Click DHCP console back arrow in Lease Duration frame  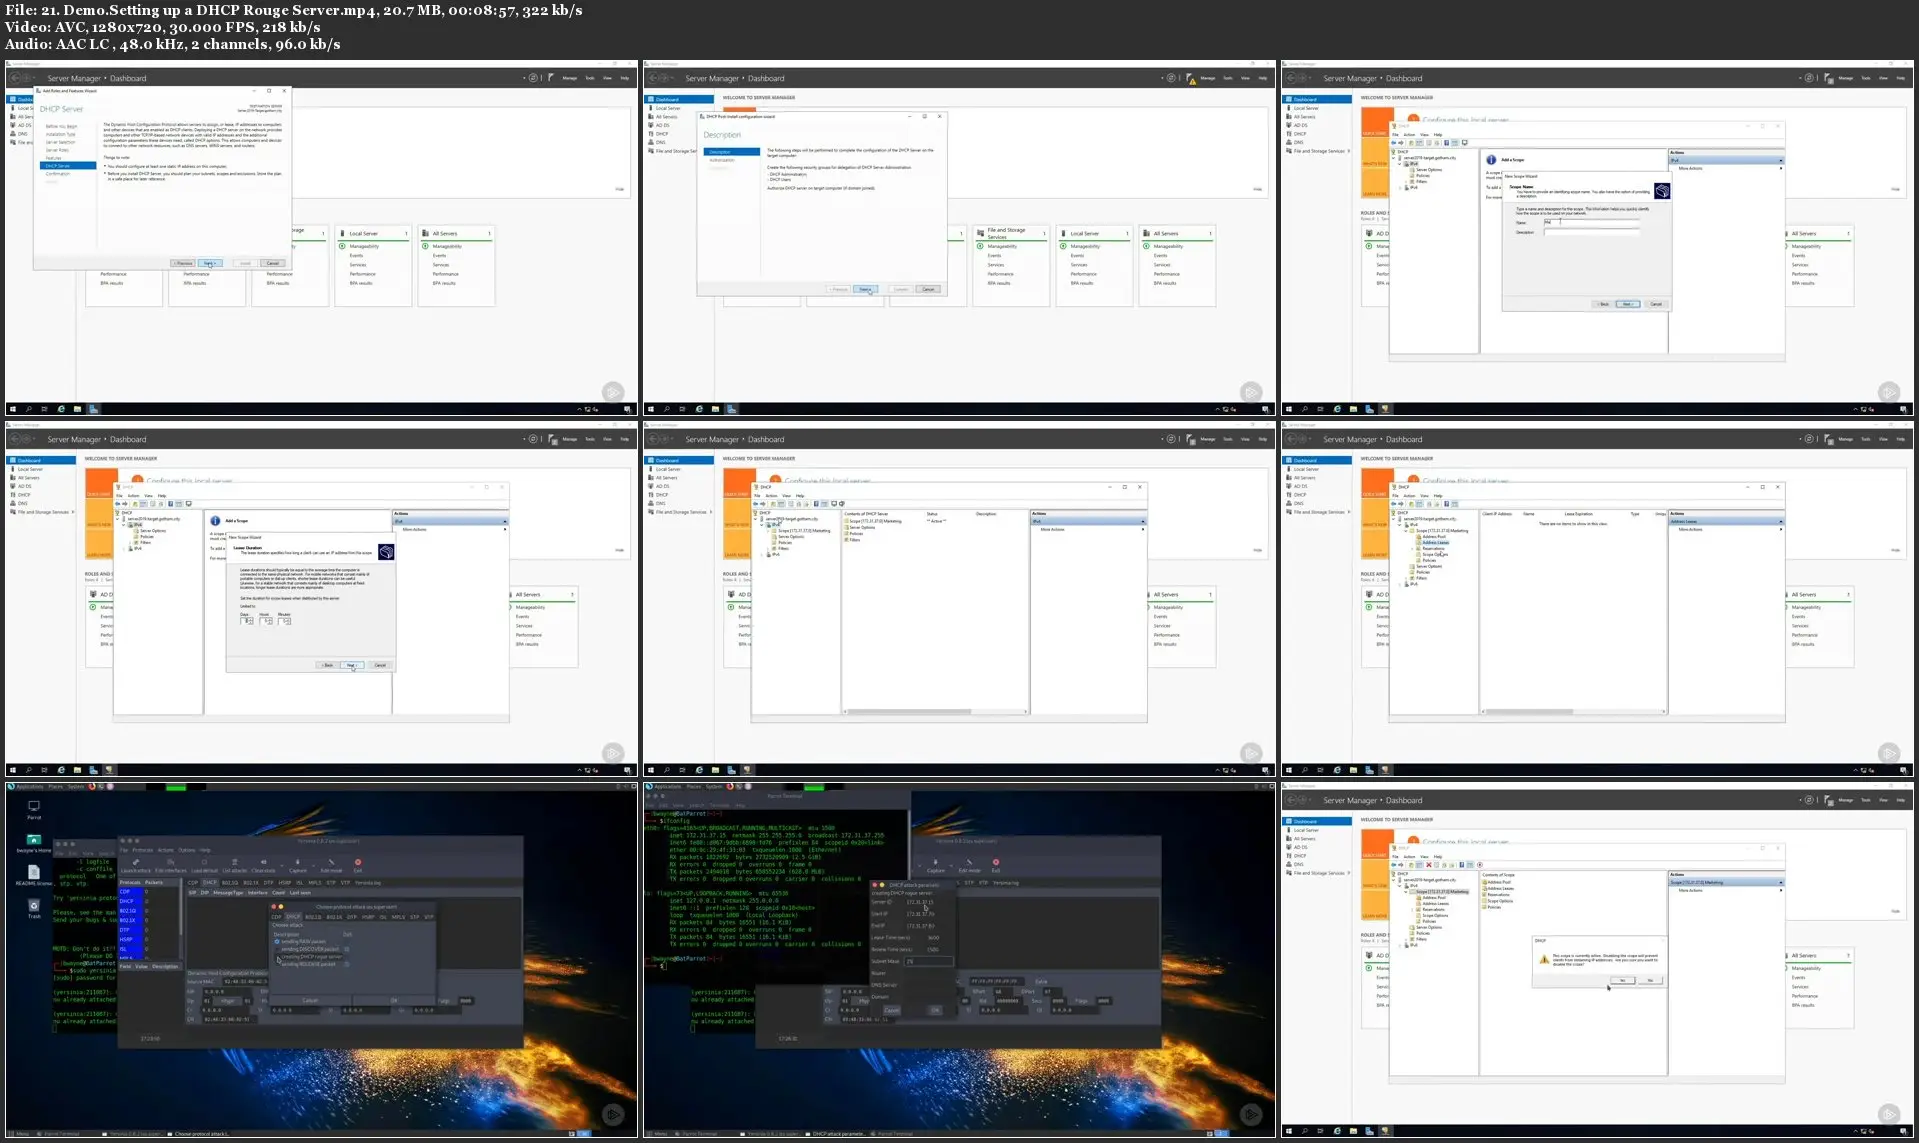120,504
